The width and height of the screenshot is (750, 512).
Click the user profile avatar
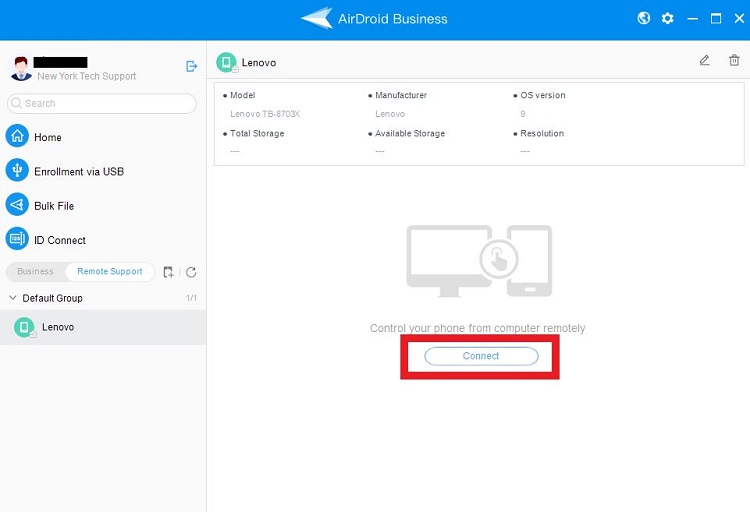pos(20,68)
